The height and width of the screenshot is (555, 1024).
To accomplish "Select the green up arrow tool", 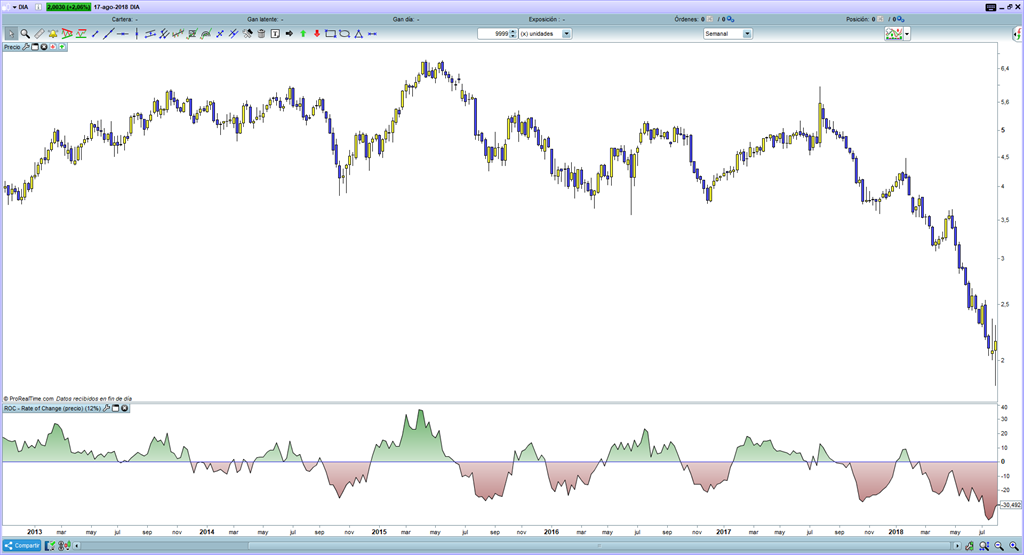I will click(x=303, y=33).
